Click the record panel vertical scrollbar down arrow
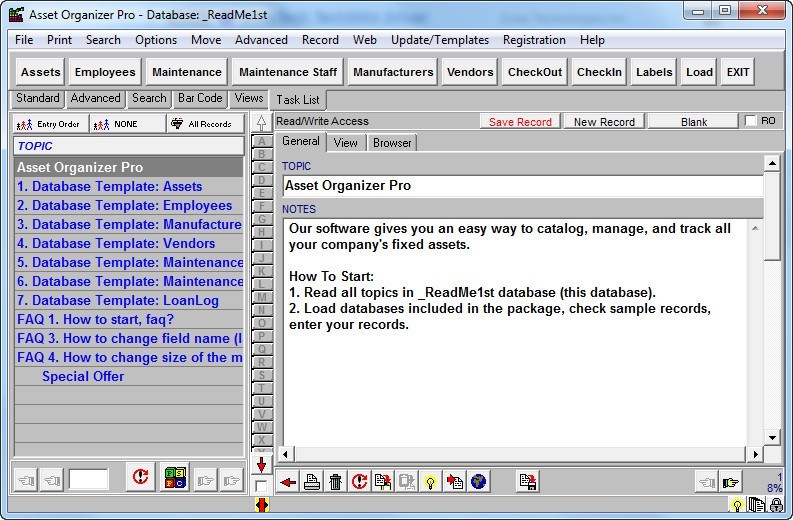 (772, 438)
